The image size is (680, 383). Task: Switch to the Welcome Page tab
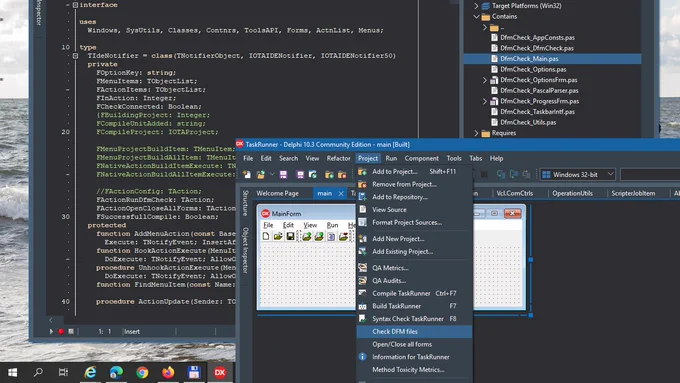pyautogui.click(x=278, y=193)
